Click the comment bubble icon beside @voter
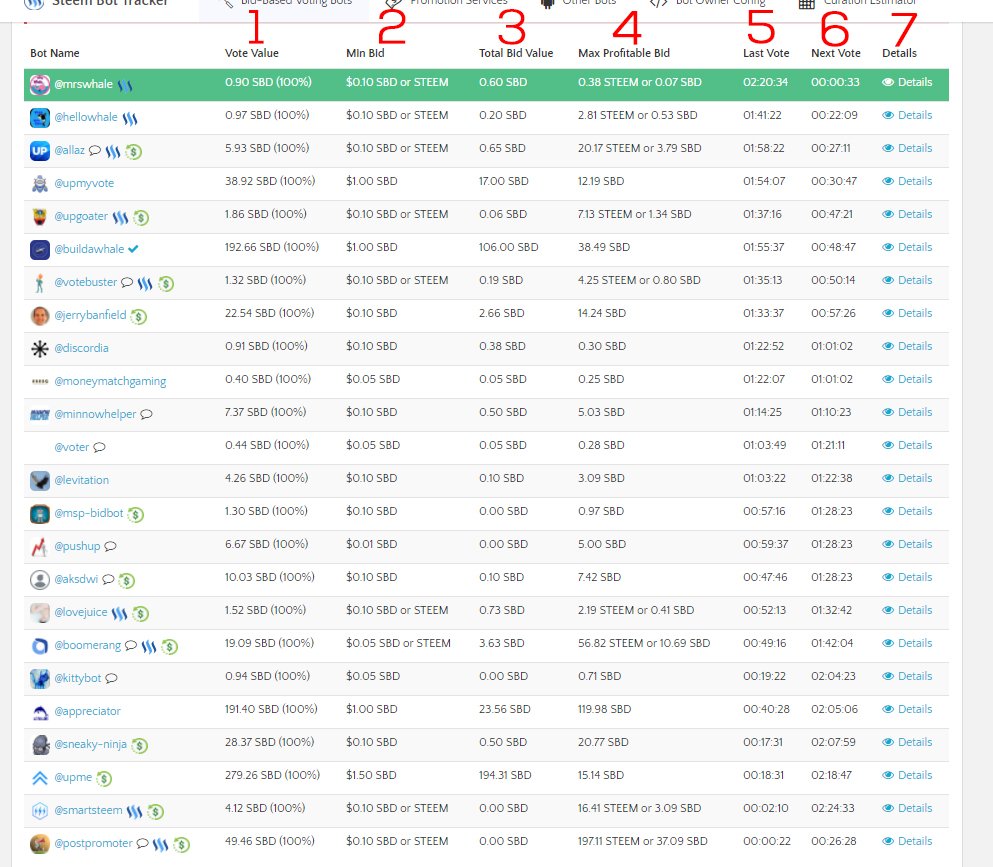Viewport: 993px width, 867px height. coord(99,447)
